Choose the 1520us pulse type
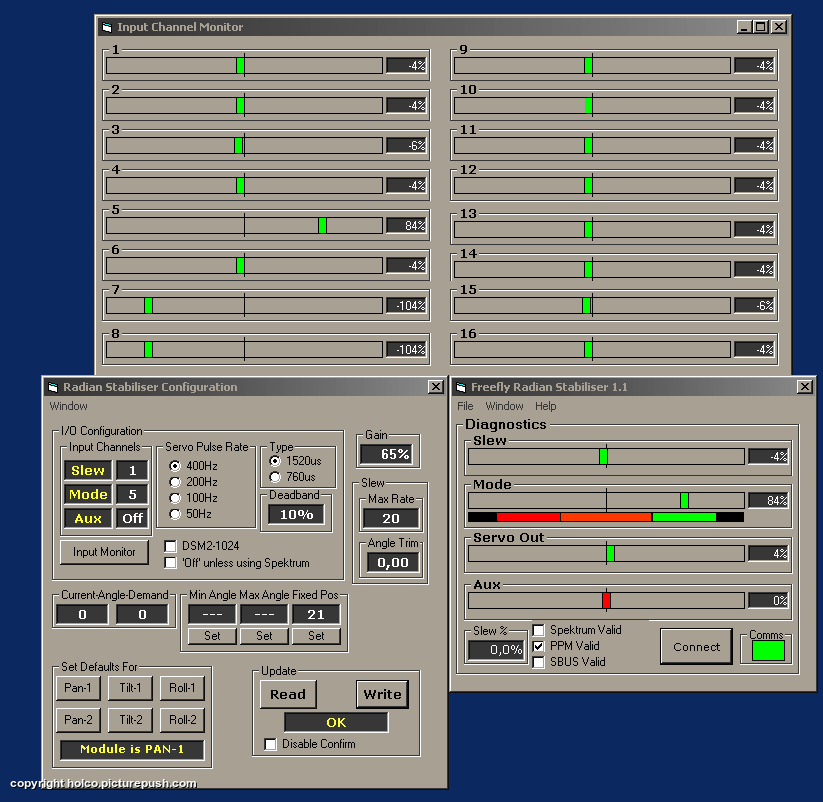823x802 pixels. point(275,461)
